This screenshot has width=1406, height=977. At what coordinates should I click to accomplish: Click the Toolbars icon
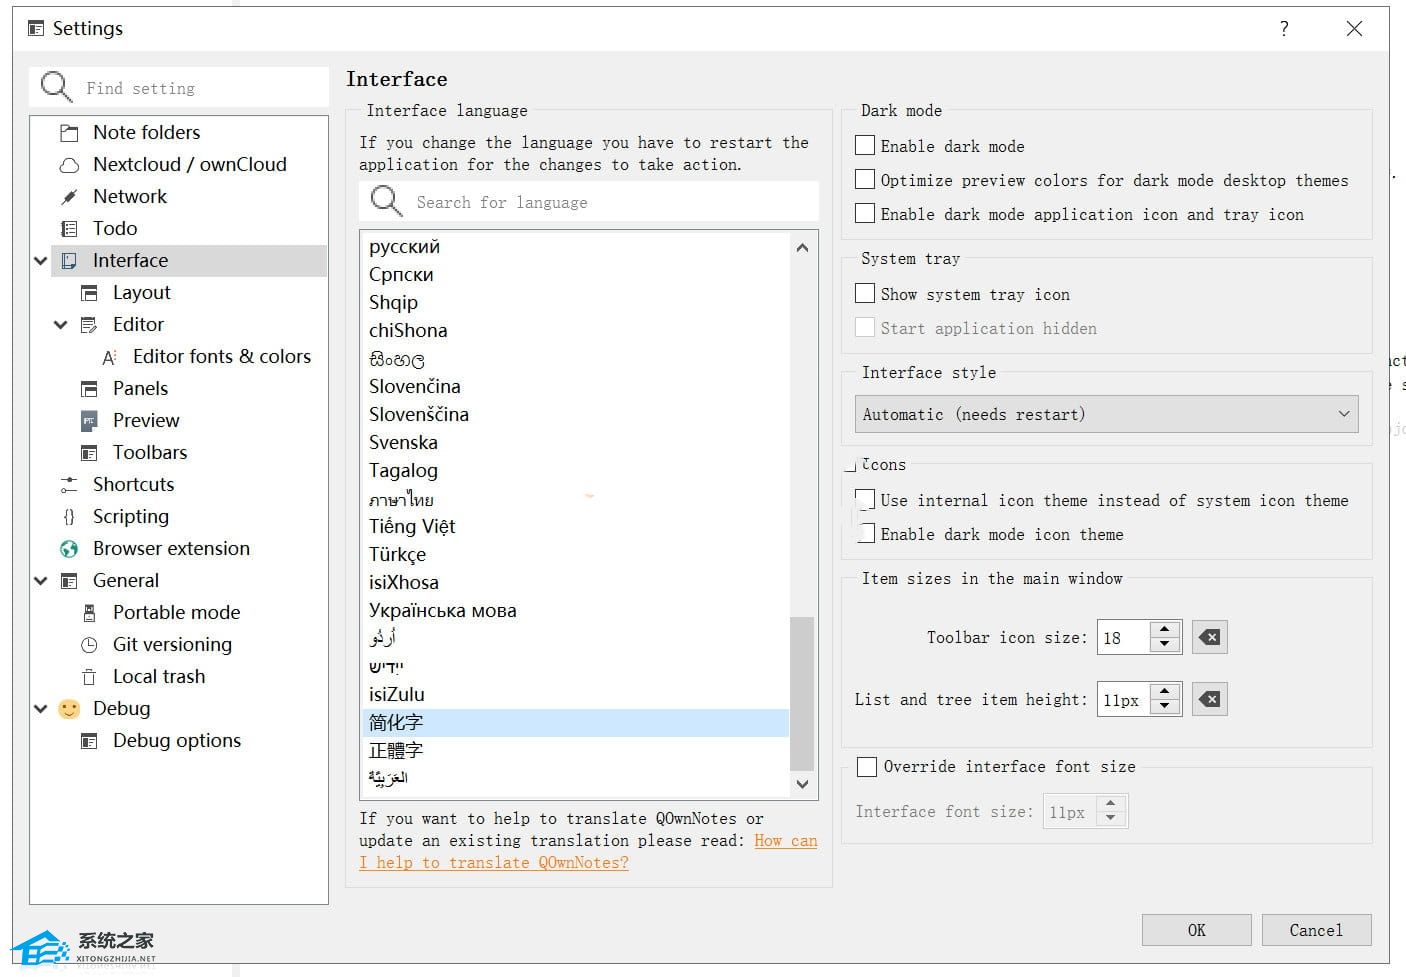pos(89,453)
